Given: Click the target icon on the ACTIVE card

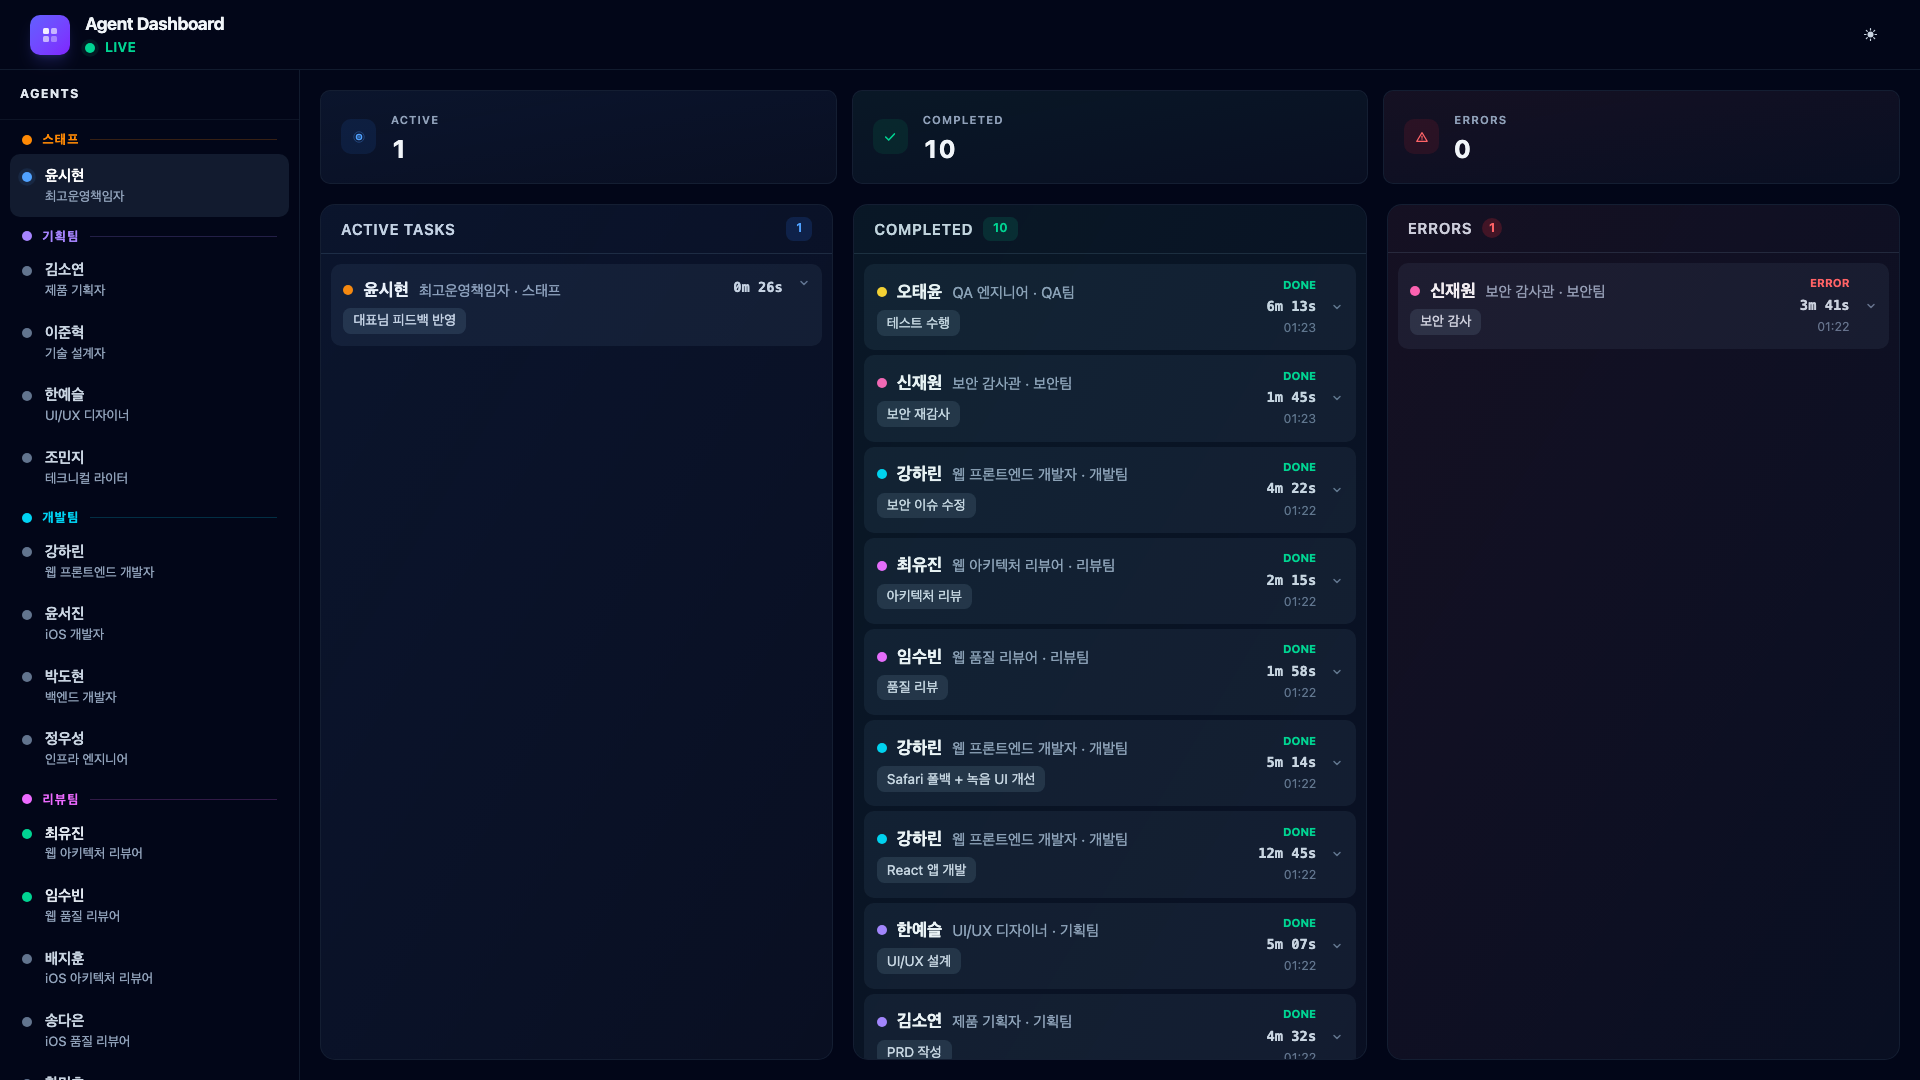Looking at the screenshot, I should pos(358,137).
